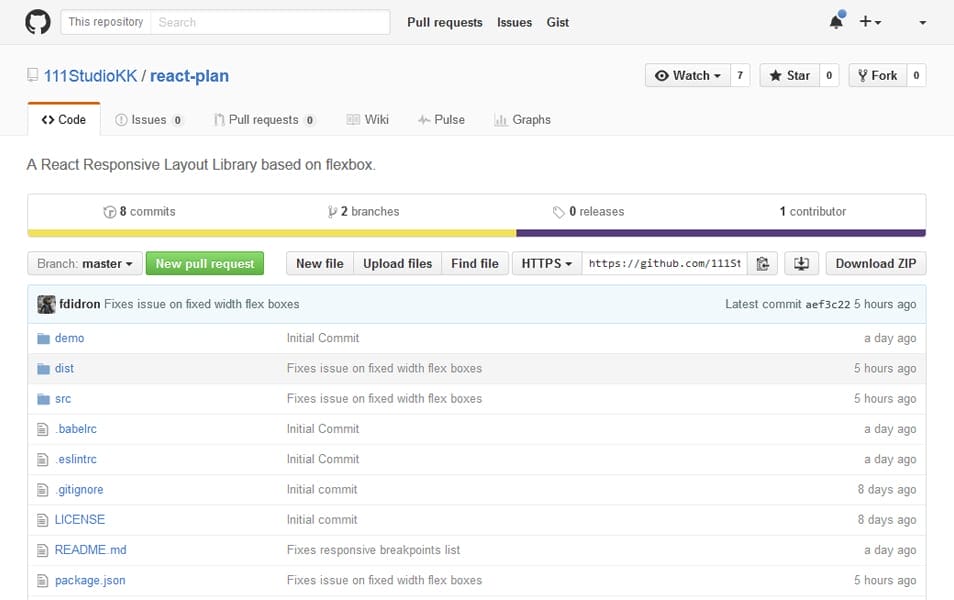Open the dist folder
Screen dimensions: 954x600
tap(64, 369)
